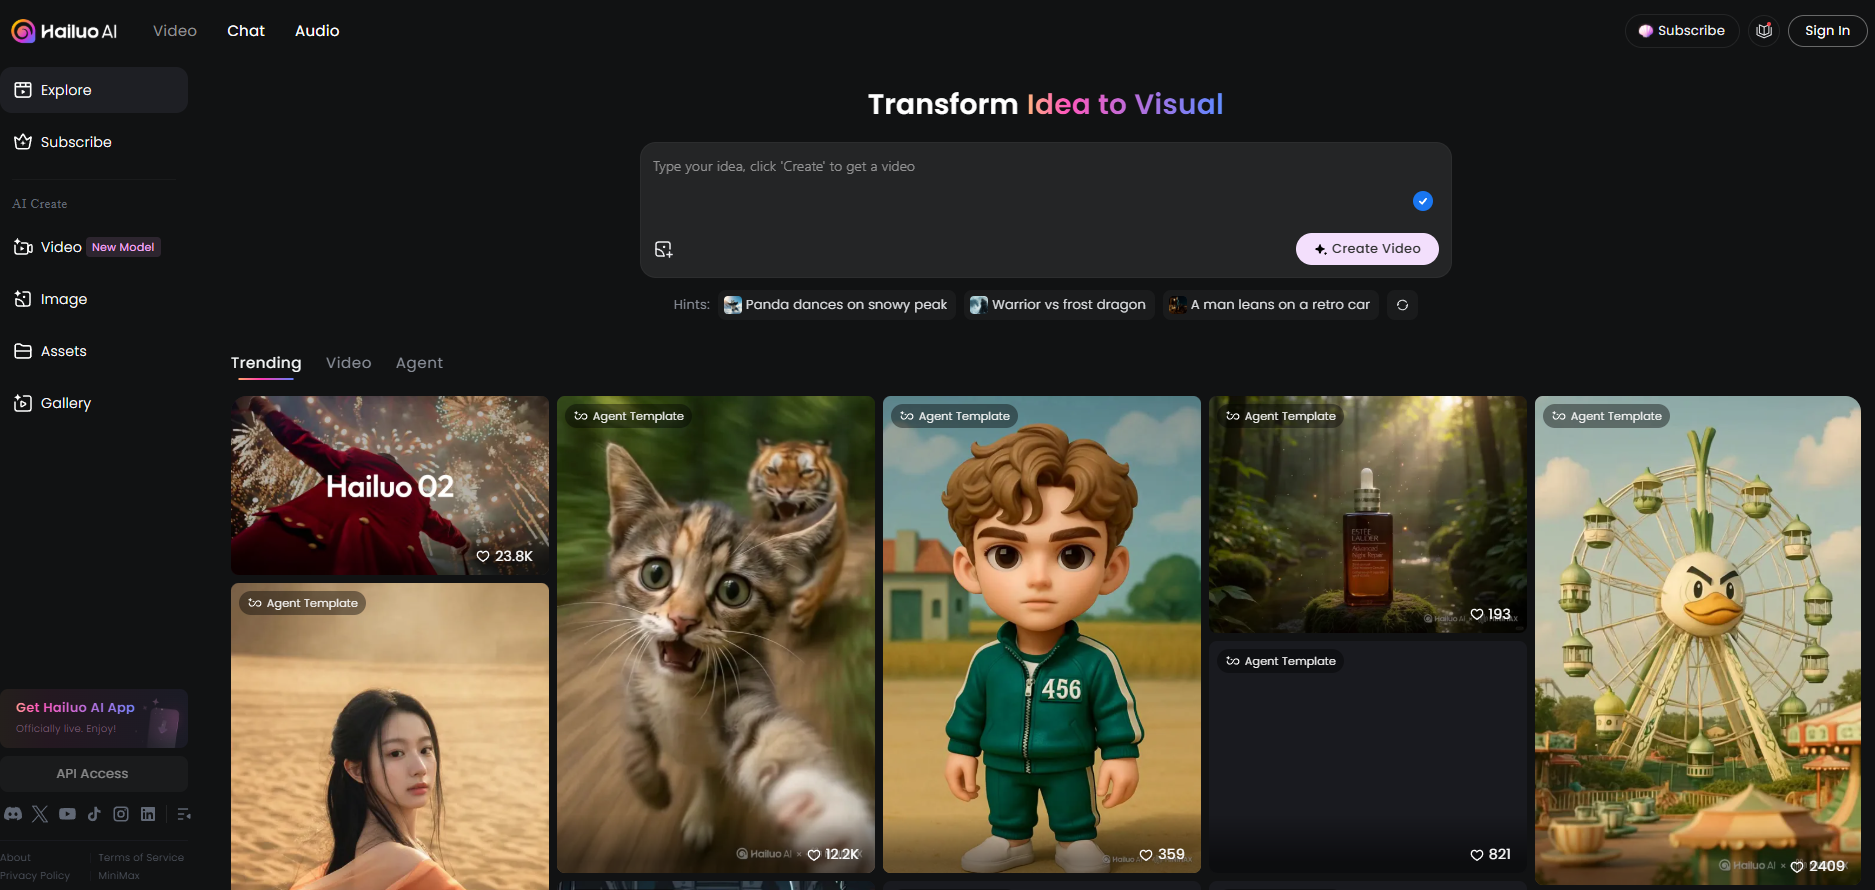Click Agent Template badge on 456 character card
Screen dimensions: 1875x890
[x=955, y=416]
